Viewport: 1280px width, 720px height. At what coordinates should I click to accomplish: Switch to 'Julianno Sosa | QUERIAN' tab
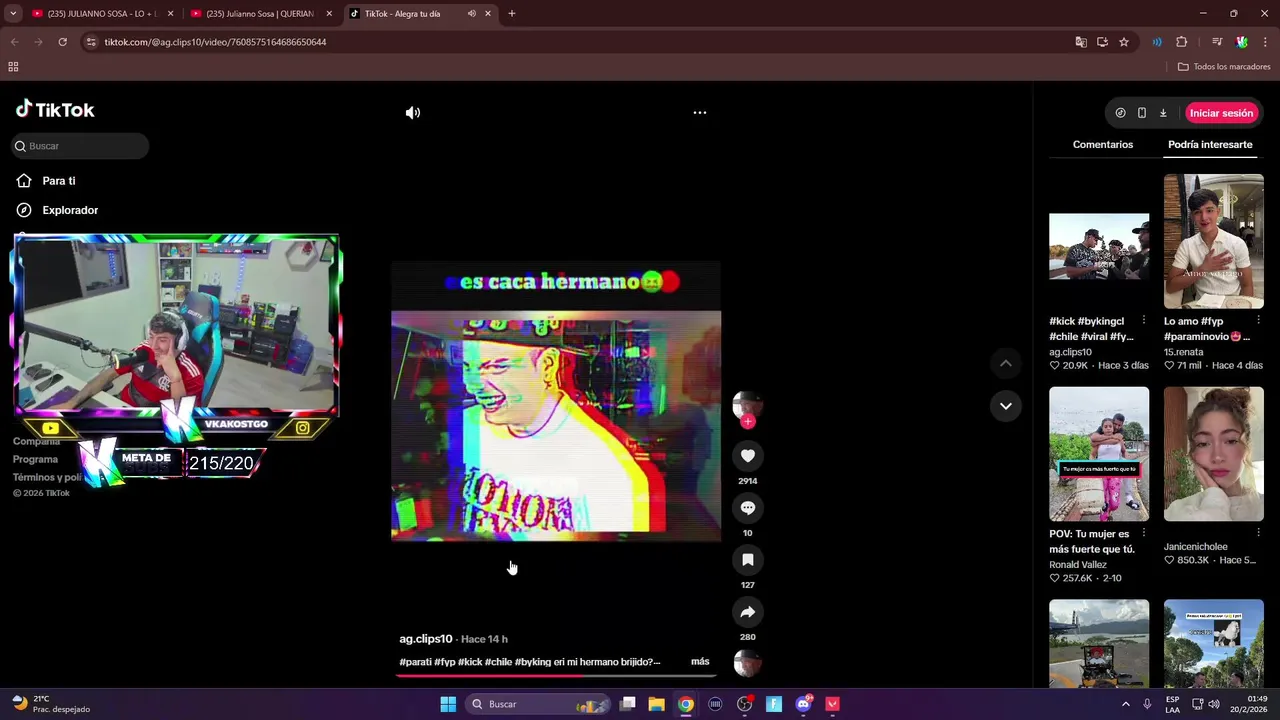tap(262, 14)
